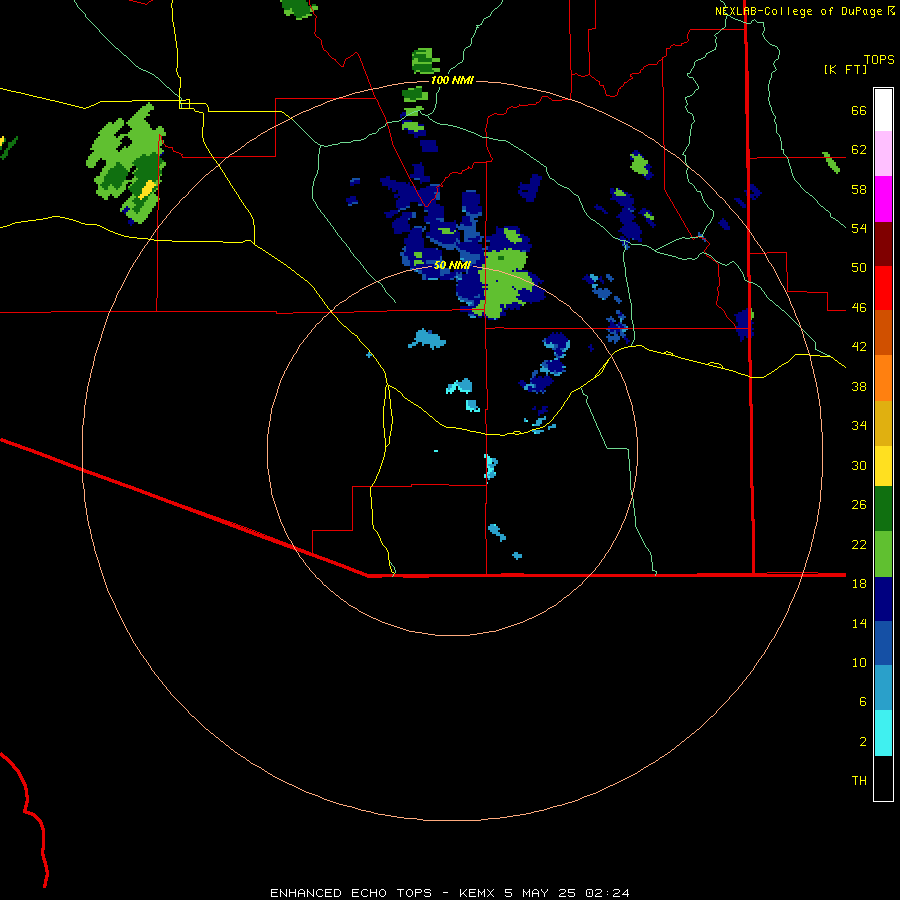Viewport: 900px width, 900px height.
Task: Click the yellow legend swatch
Action: pyautogui.click(x=883, y=465)
